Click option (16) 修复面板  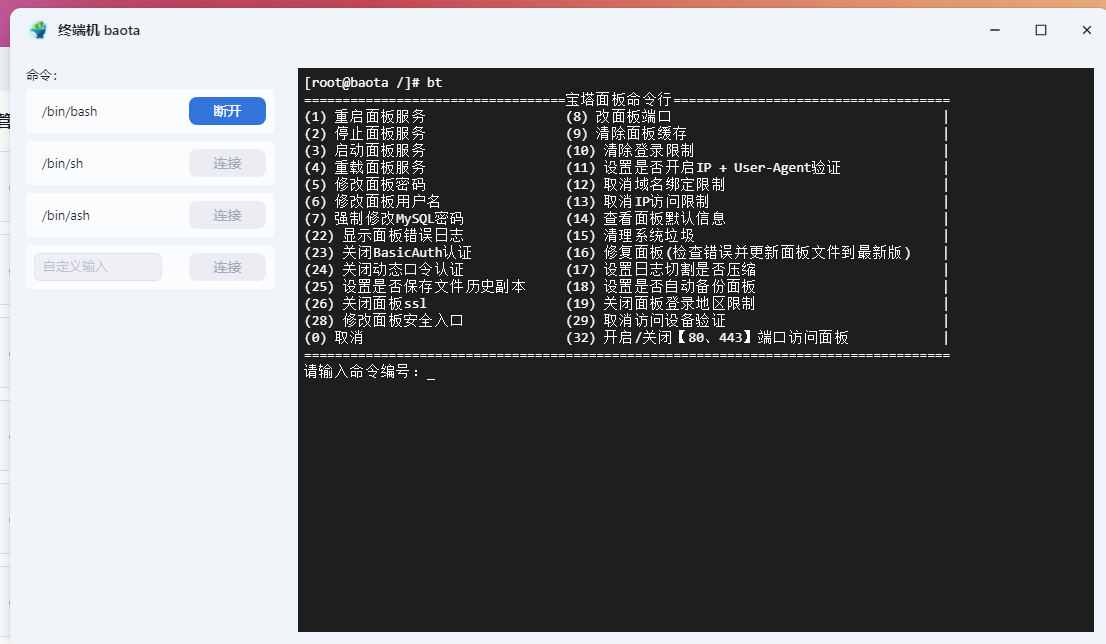pos(739,253)
